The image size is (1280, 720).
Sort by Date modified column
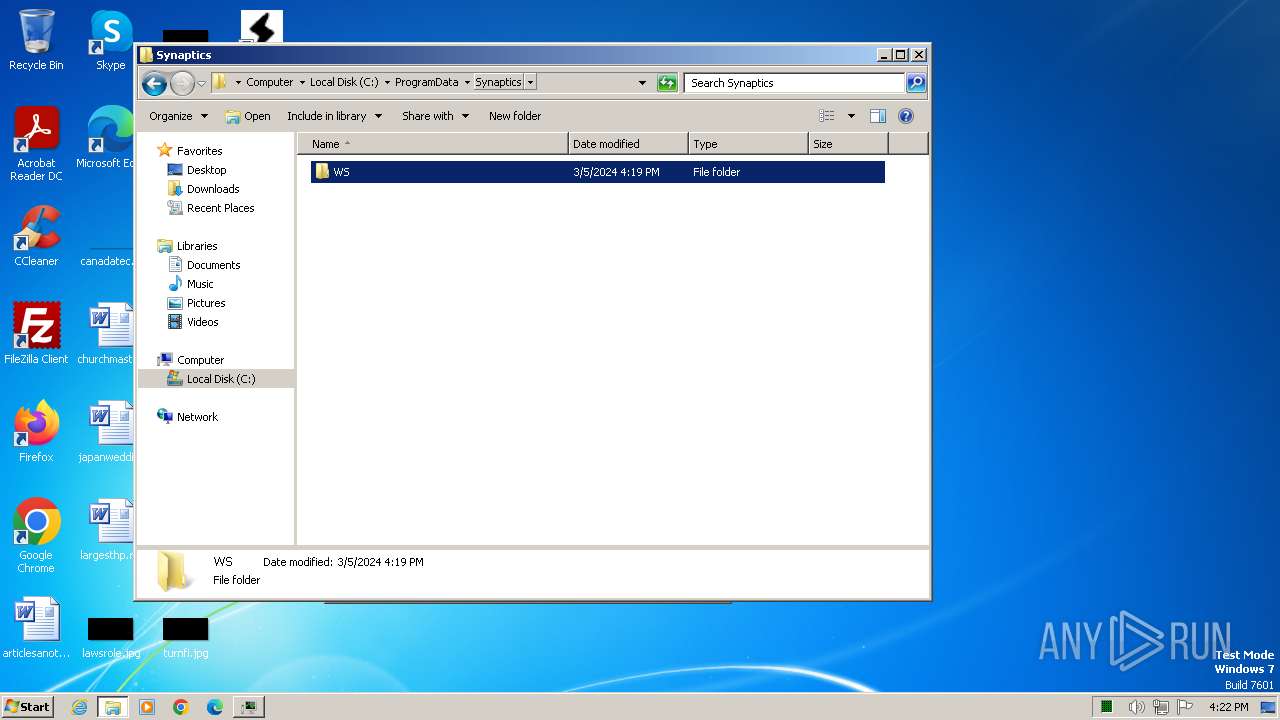point(628,144)
